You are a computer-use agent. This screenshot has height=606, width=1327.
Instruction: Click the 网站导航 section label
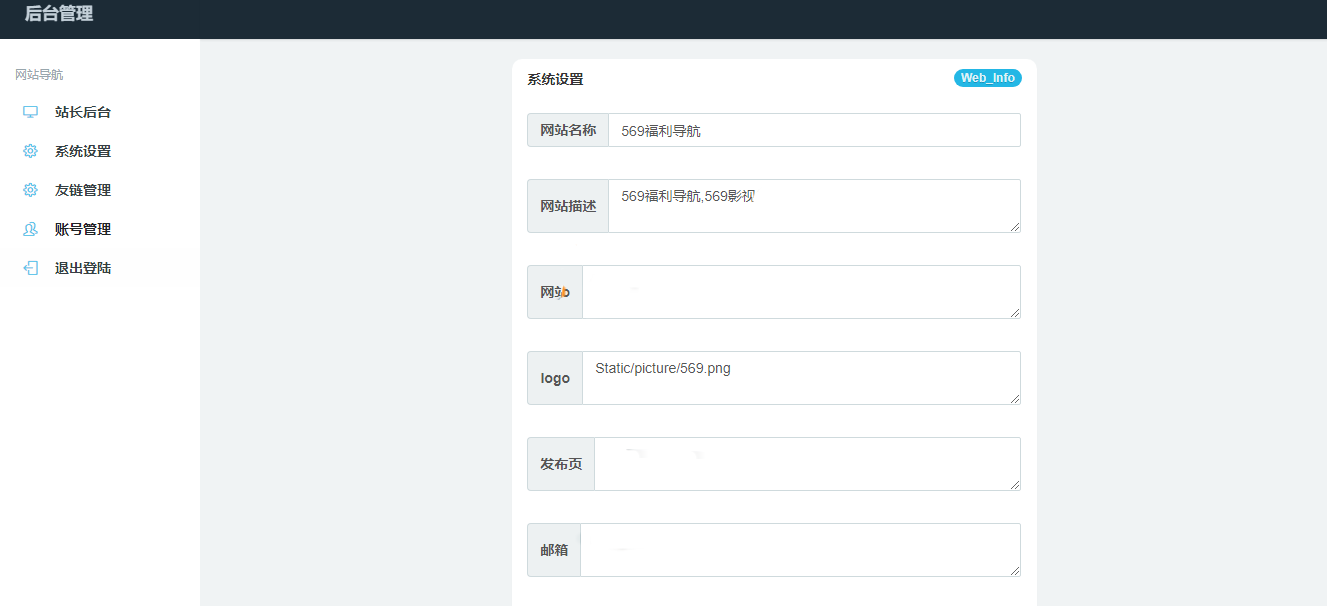coord(37,74)
